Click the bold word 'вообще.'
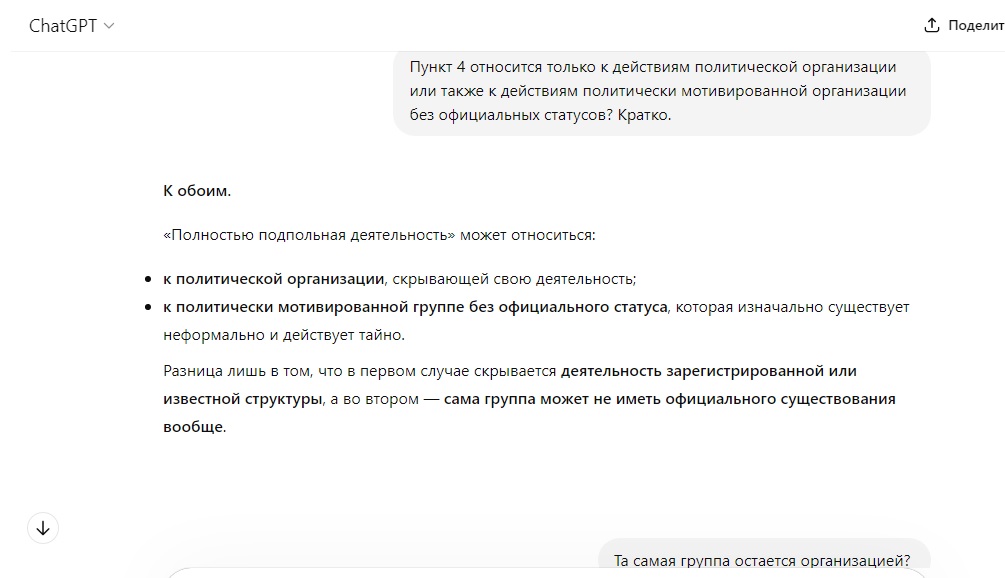 [x=195, y=427]
